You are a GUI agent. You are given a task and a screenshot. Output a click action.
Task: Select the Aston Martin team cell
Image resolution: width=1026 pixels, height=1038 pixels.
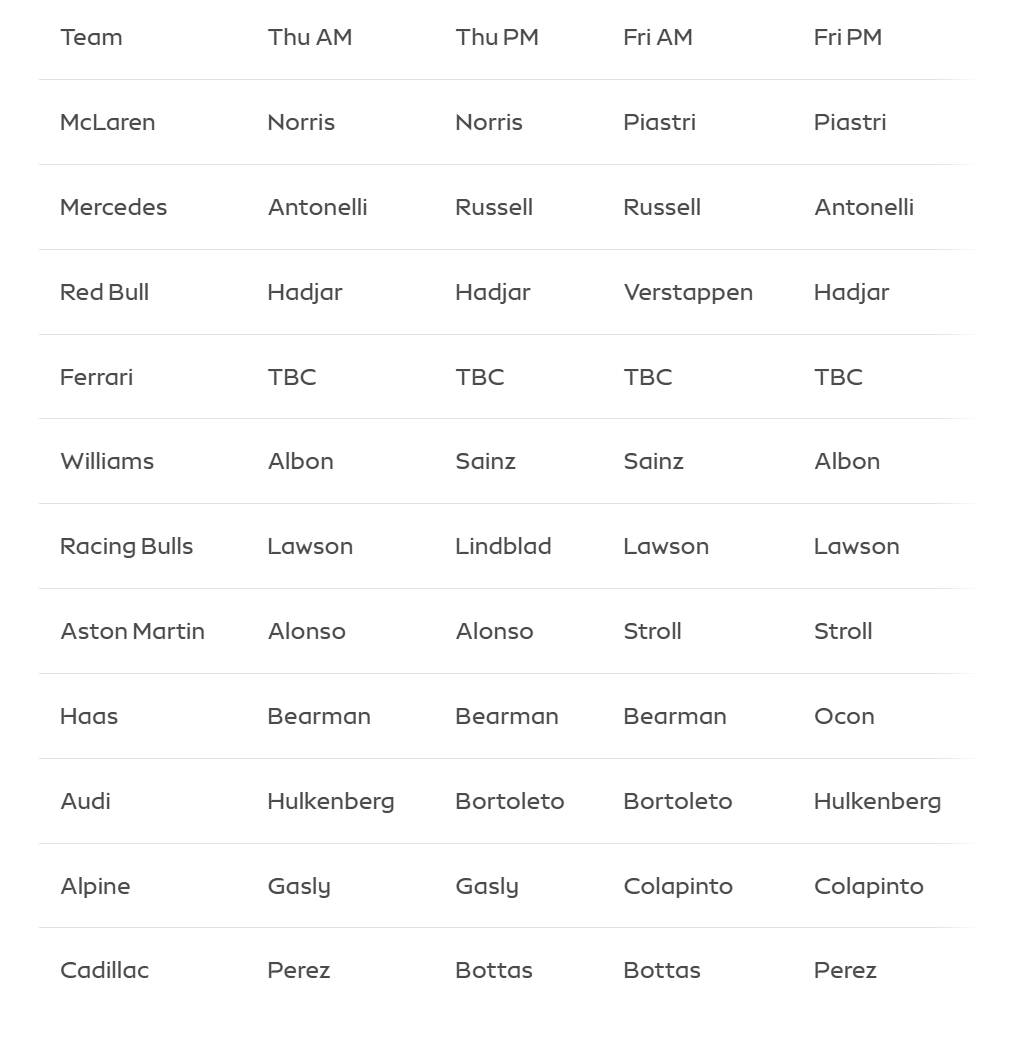(132, 631)
